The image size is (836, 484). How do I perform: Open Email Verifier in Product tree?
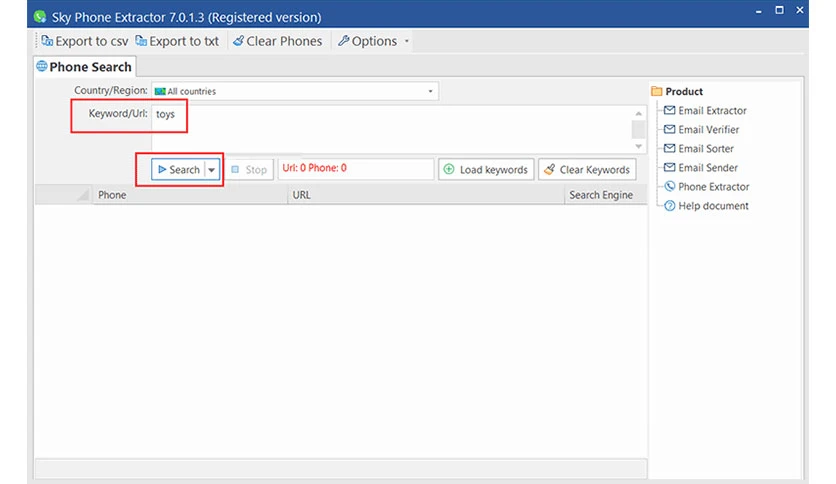tap(702, 130)
